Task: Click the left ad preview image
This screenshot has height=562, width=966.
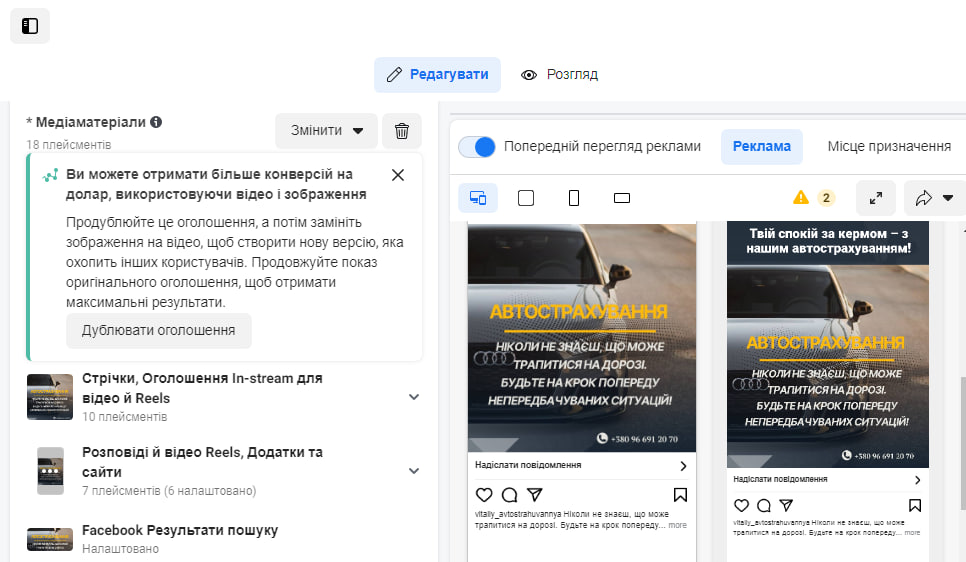Action: 582,338
